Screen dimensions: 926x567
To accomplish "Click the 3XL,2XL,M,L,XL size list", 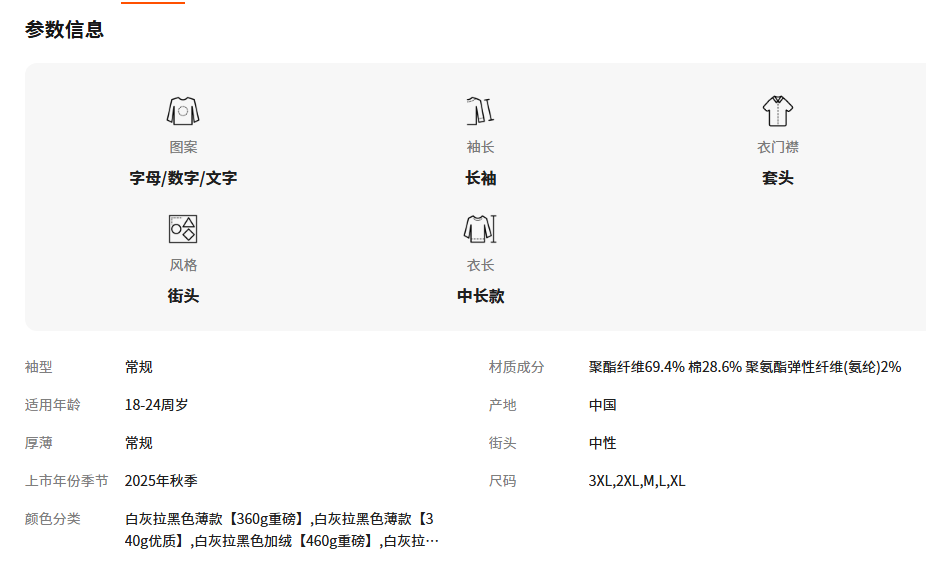I will tap(636, 481).
